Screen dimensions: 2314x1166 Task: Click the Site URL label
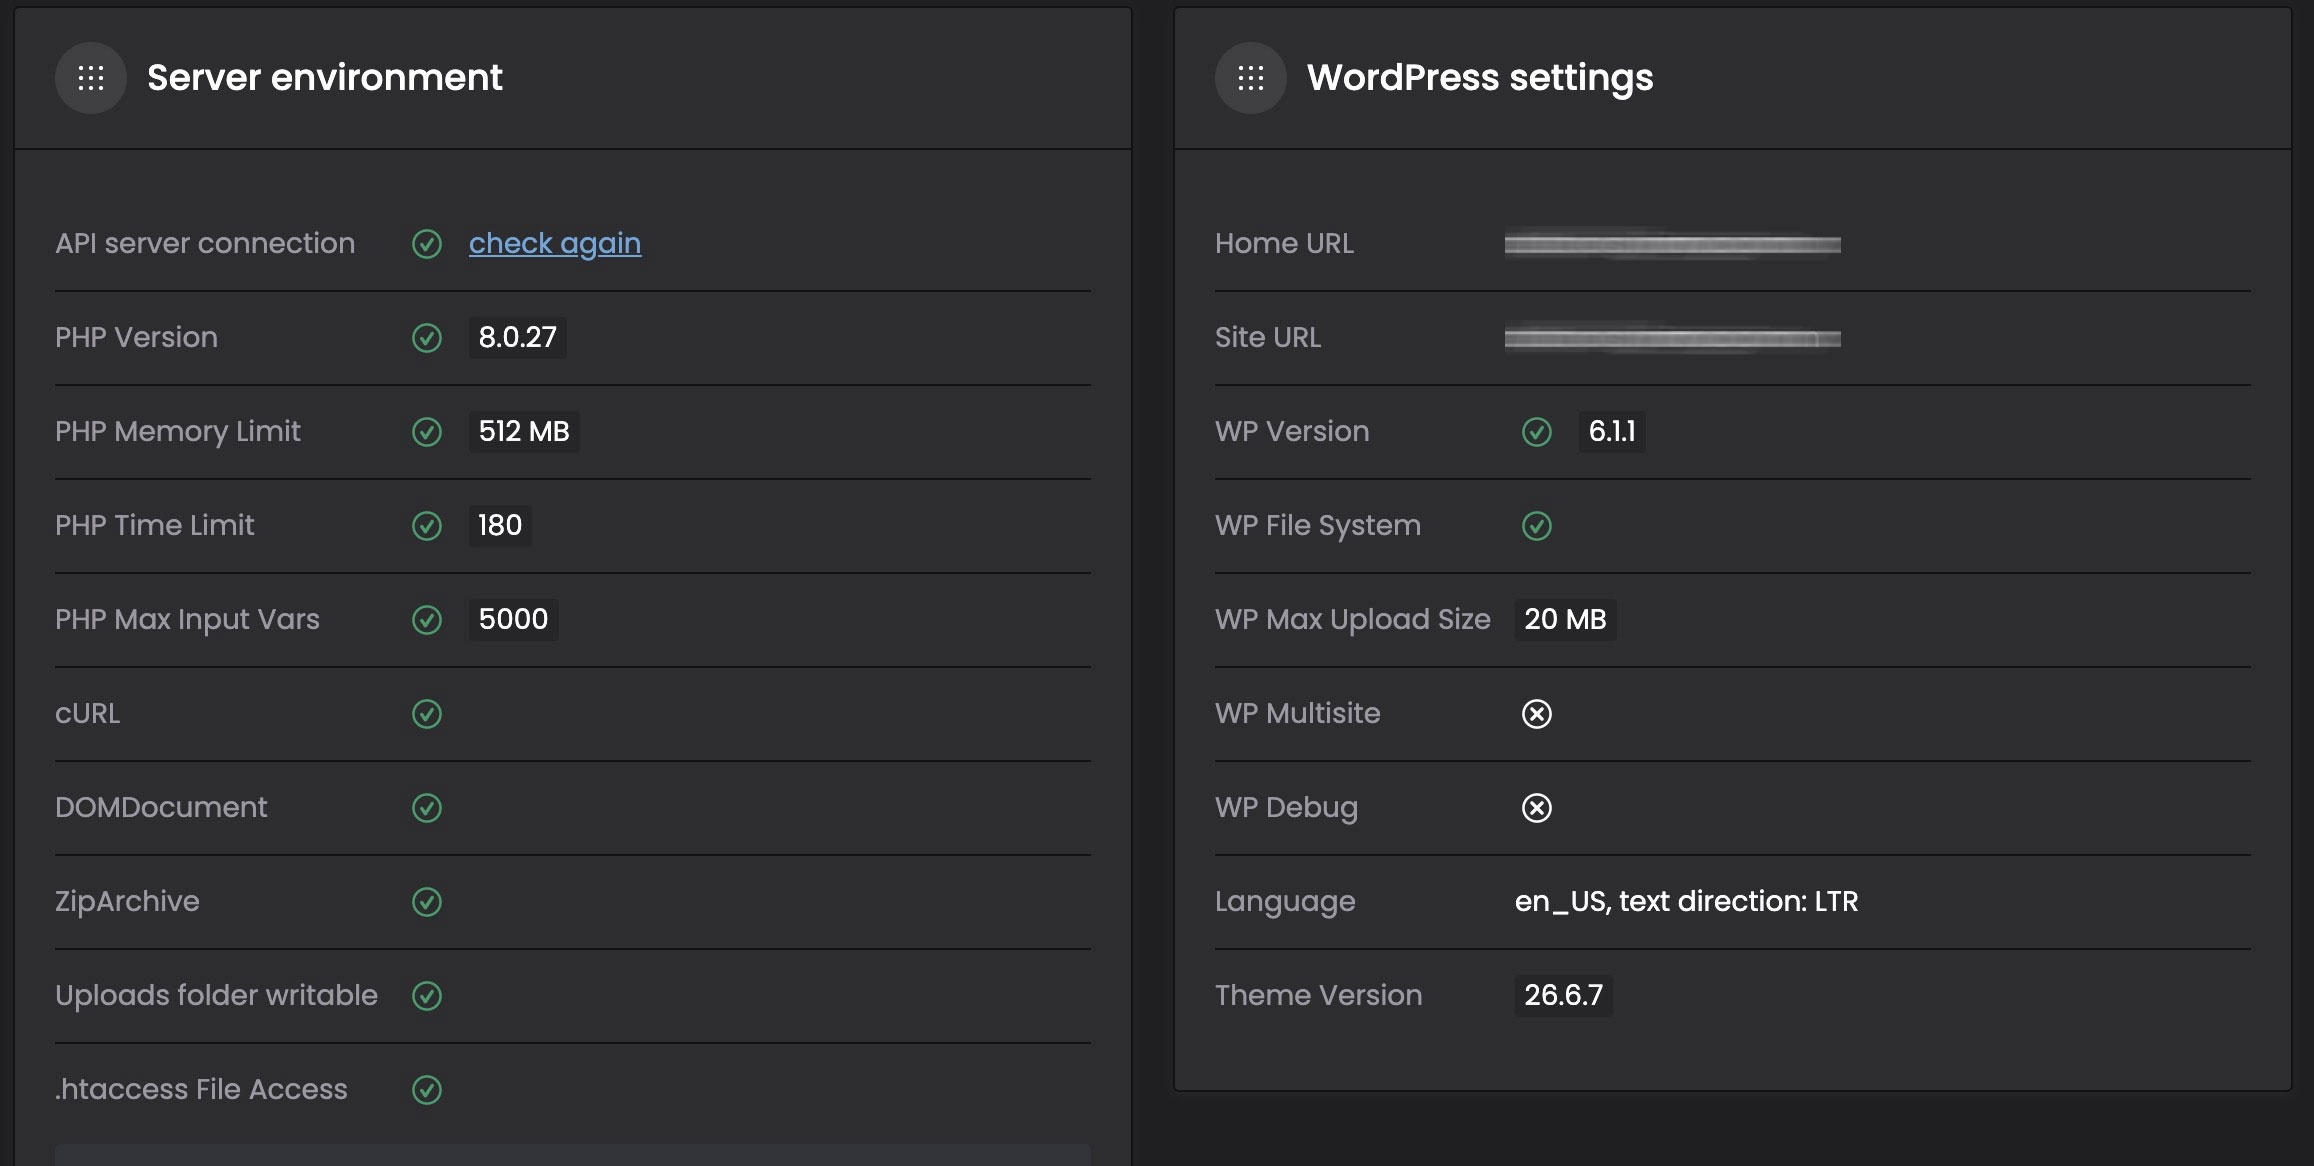click(x=1268, y=337)
